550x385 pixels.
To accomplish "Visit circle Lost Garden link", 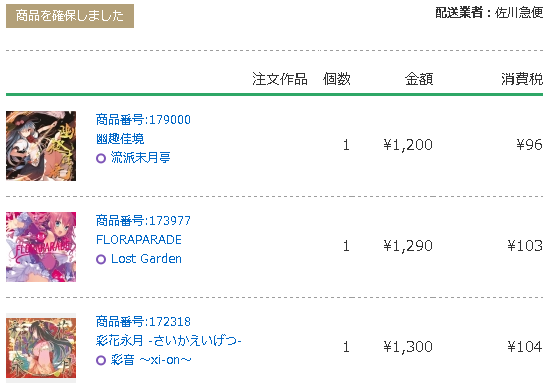I will (146, 259).
